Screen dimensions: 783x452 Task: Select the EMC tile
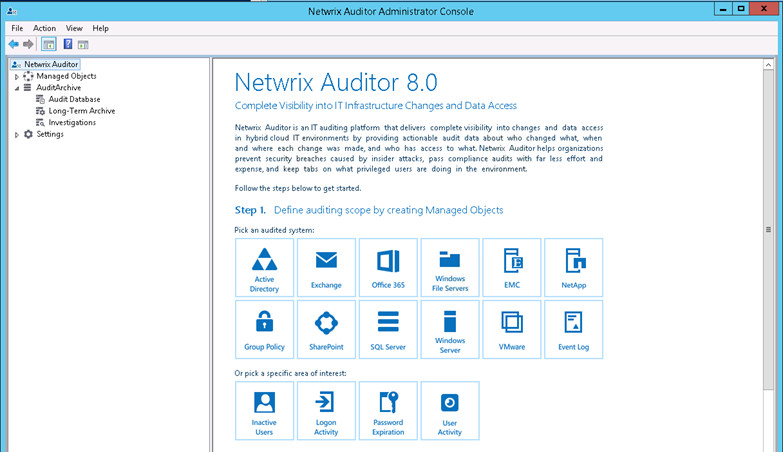pyautogui.click(x=512, y=268)
